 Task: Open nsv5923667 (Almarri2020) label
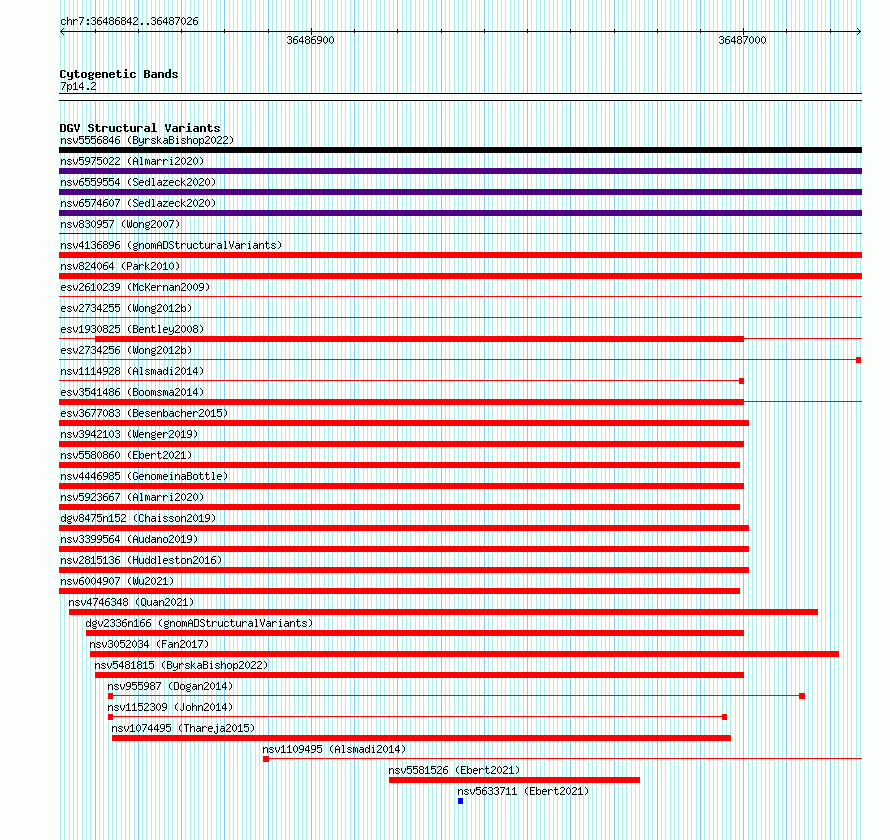[x=132, y=497]
